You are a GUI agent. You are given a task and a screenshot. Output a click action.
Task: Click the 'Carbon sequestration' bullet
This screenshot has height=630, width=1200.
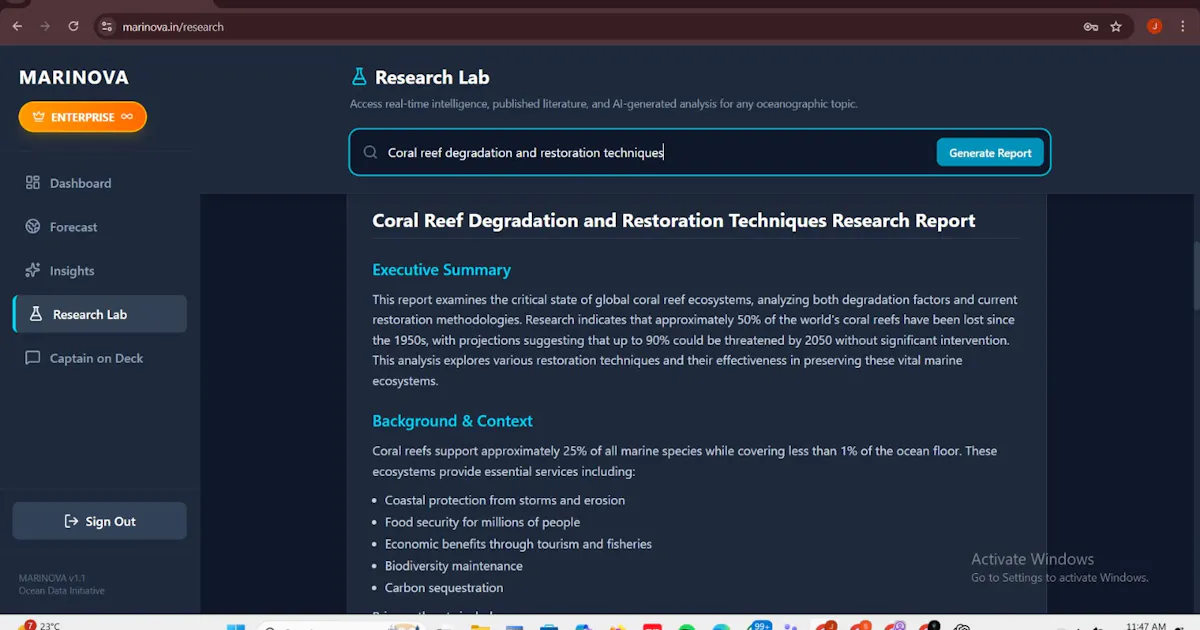pyautogui.click(x=444, y=588)
